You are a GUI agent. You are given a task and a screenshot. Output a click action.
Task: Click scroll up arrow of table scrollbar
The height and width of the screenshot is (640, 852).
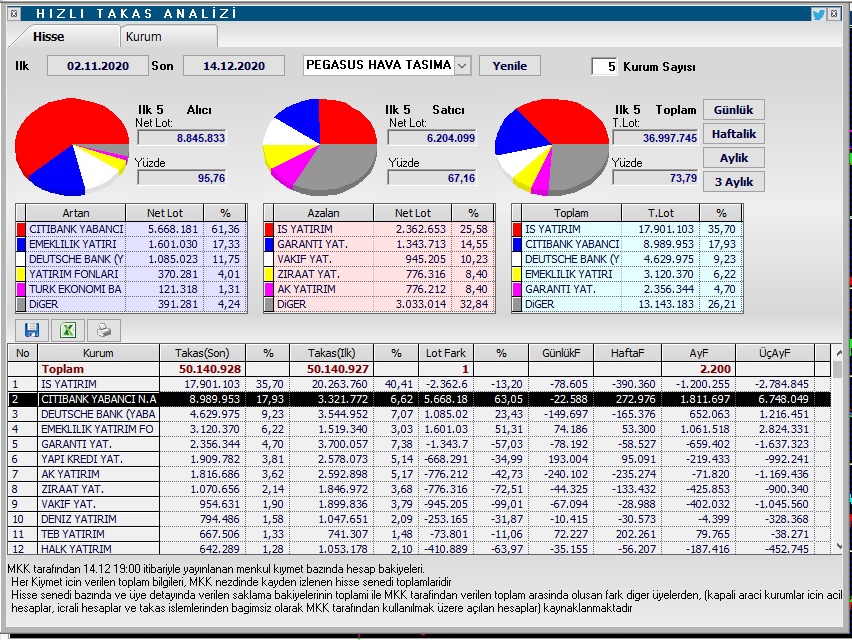pyautogui.click(x=838, y=353)
